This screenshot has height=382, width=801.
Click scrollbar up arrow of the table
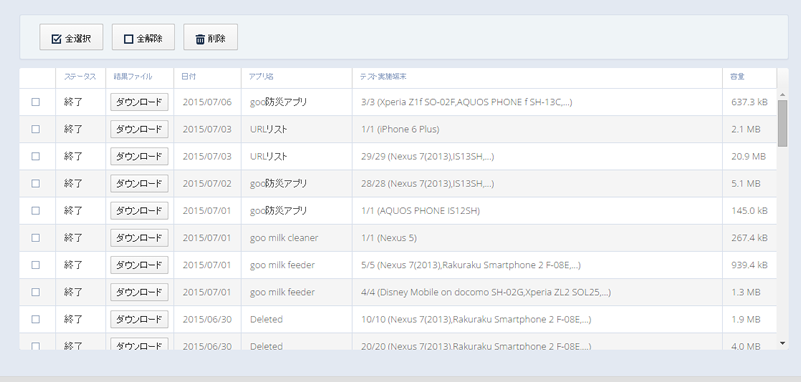[783, 94]
